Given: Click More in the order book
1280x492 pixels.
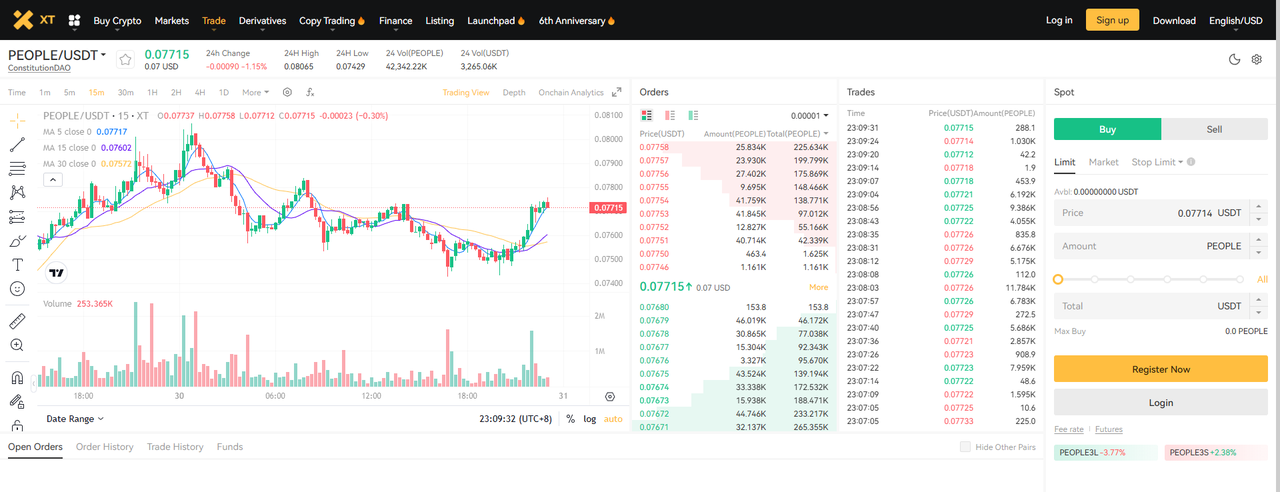Looking at the screenshot, I should click(x=819, y=287).
